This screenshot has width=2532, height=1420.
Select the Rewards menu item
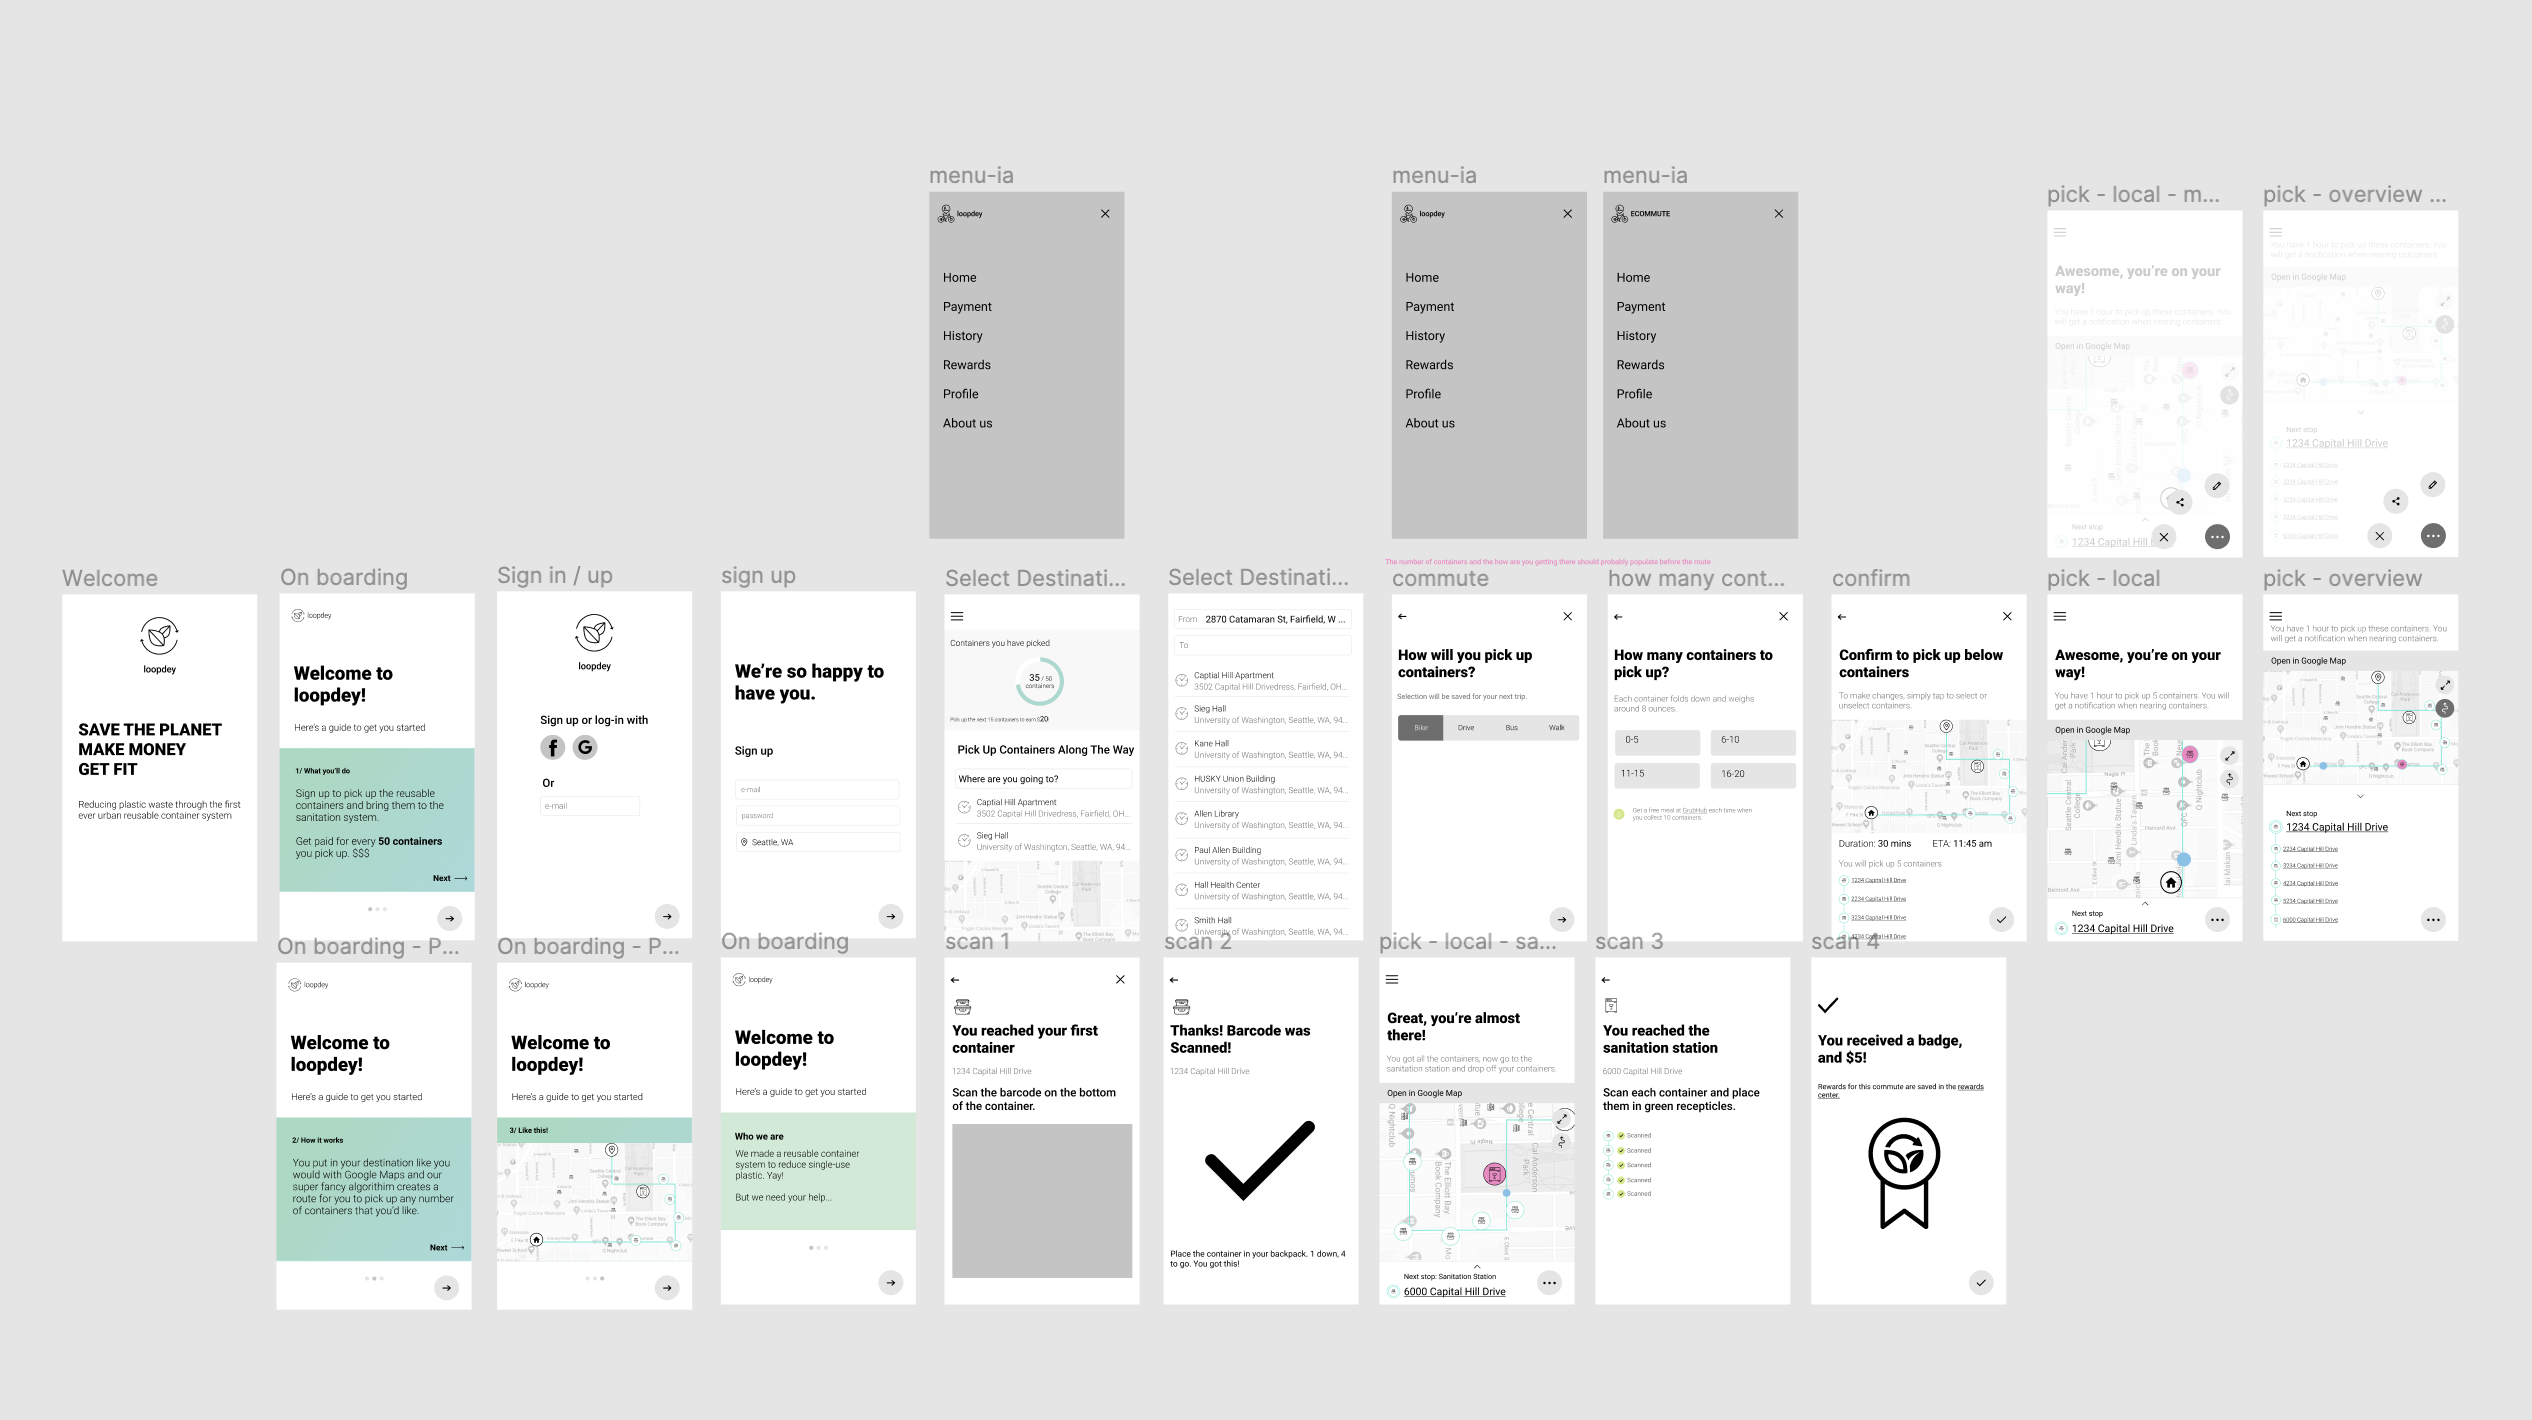point(967,365)
